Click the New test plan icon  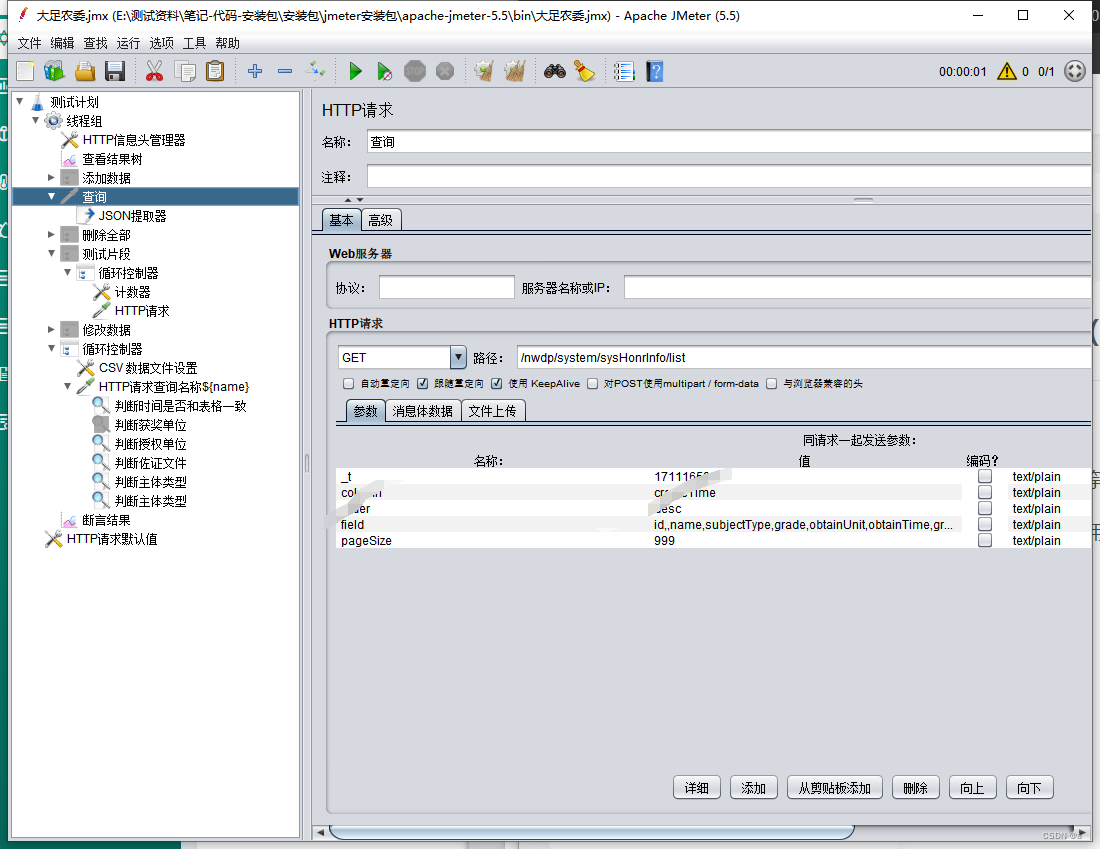click(x=25, y=71)
